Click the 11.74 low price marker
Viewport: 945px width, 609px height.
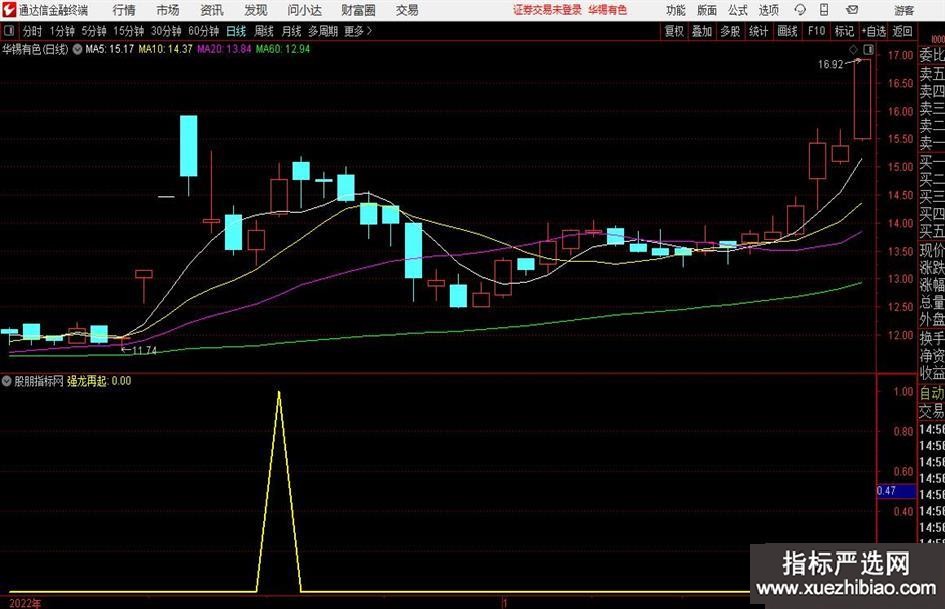144,350
